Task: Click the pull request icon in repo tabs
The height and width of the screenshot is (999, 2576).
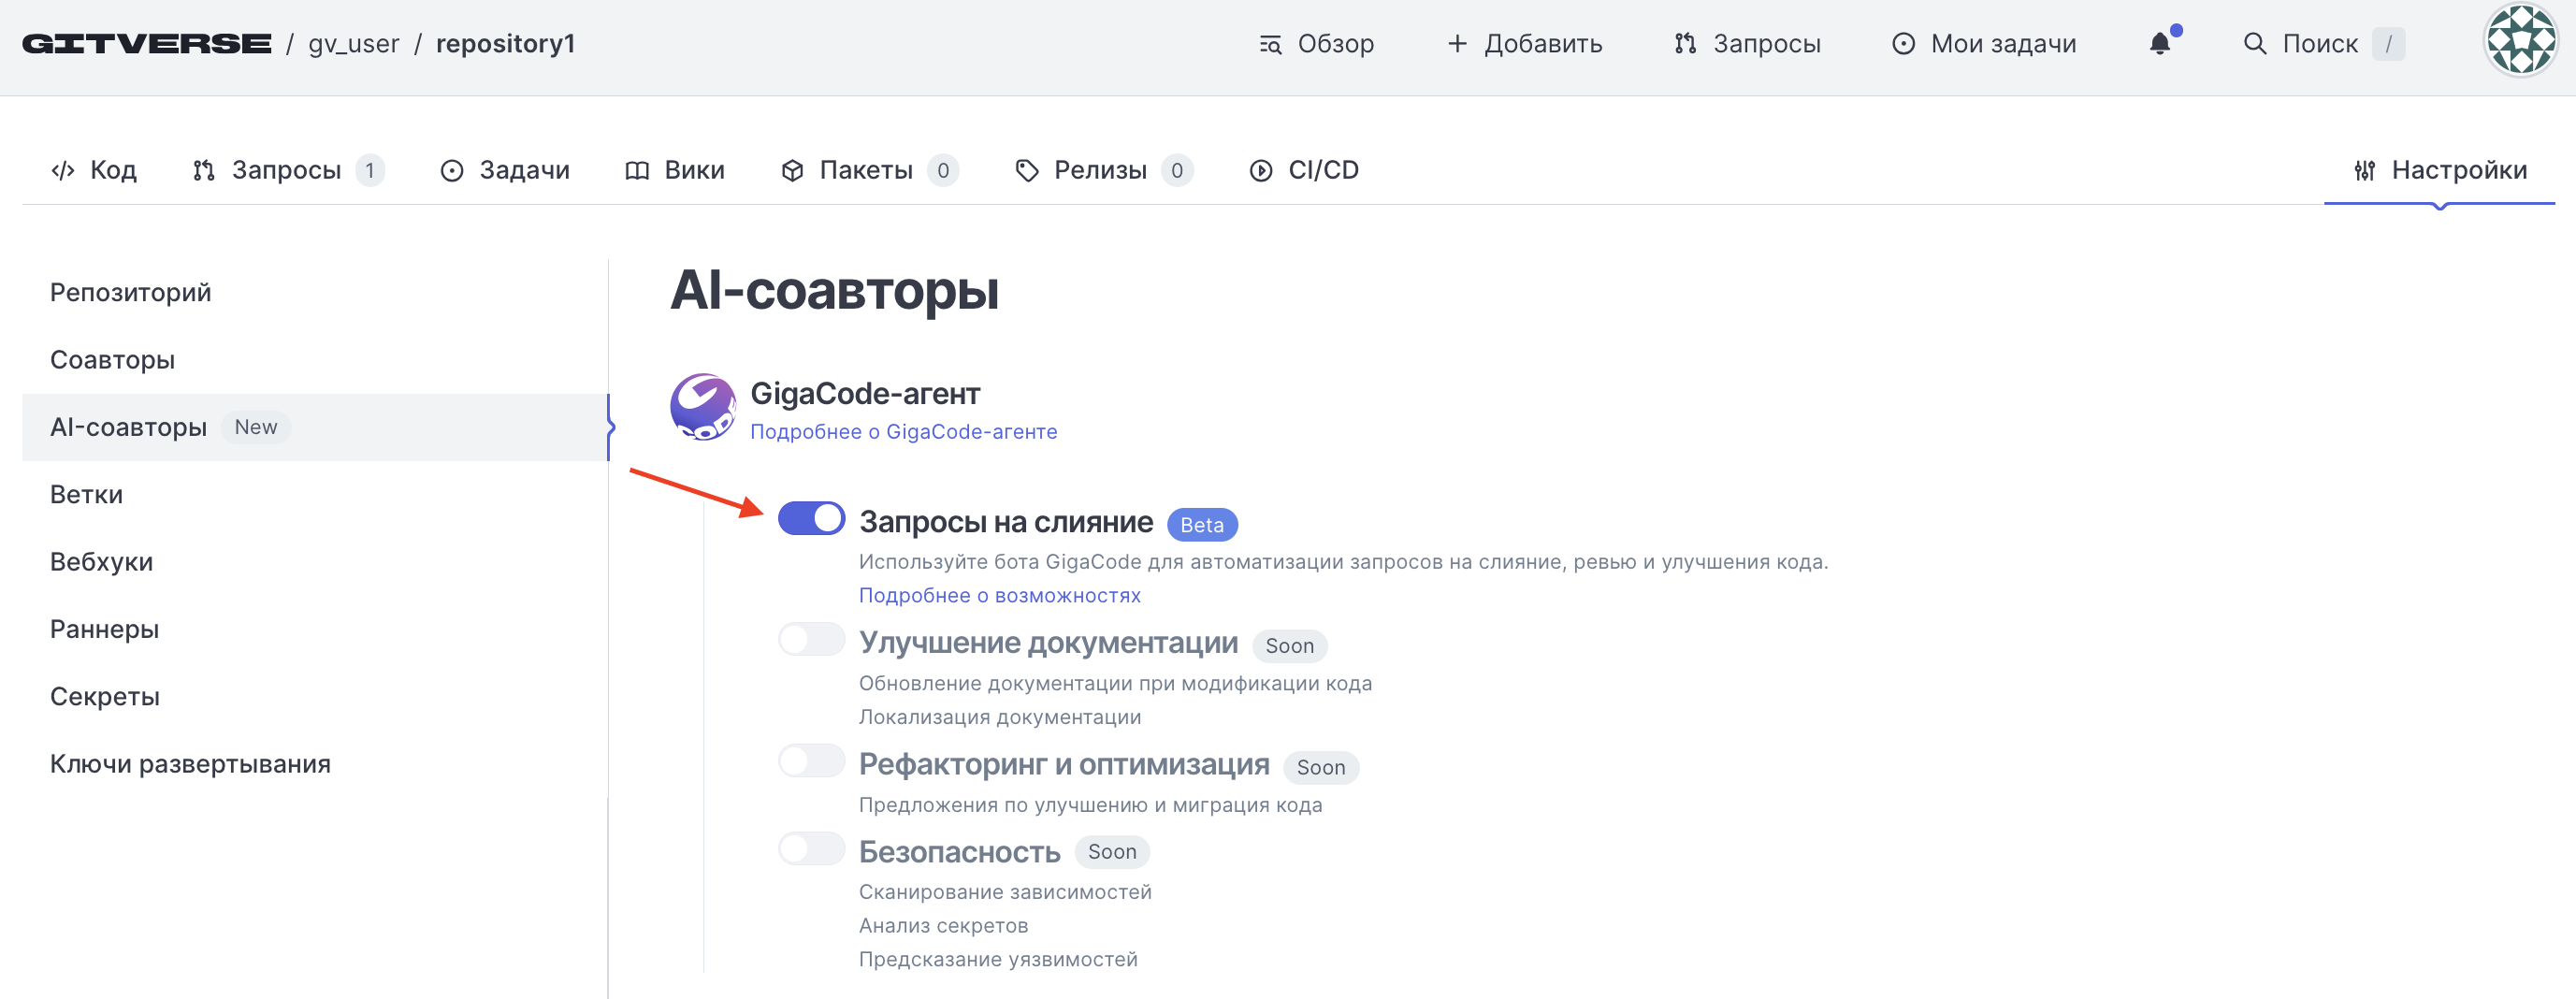Action: (204, 171)
